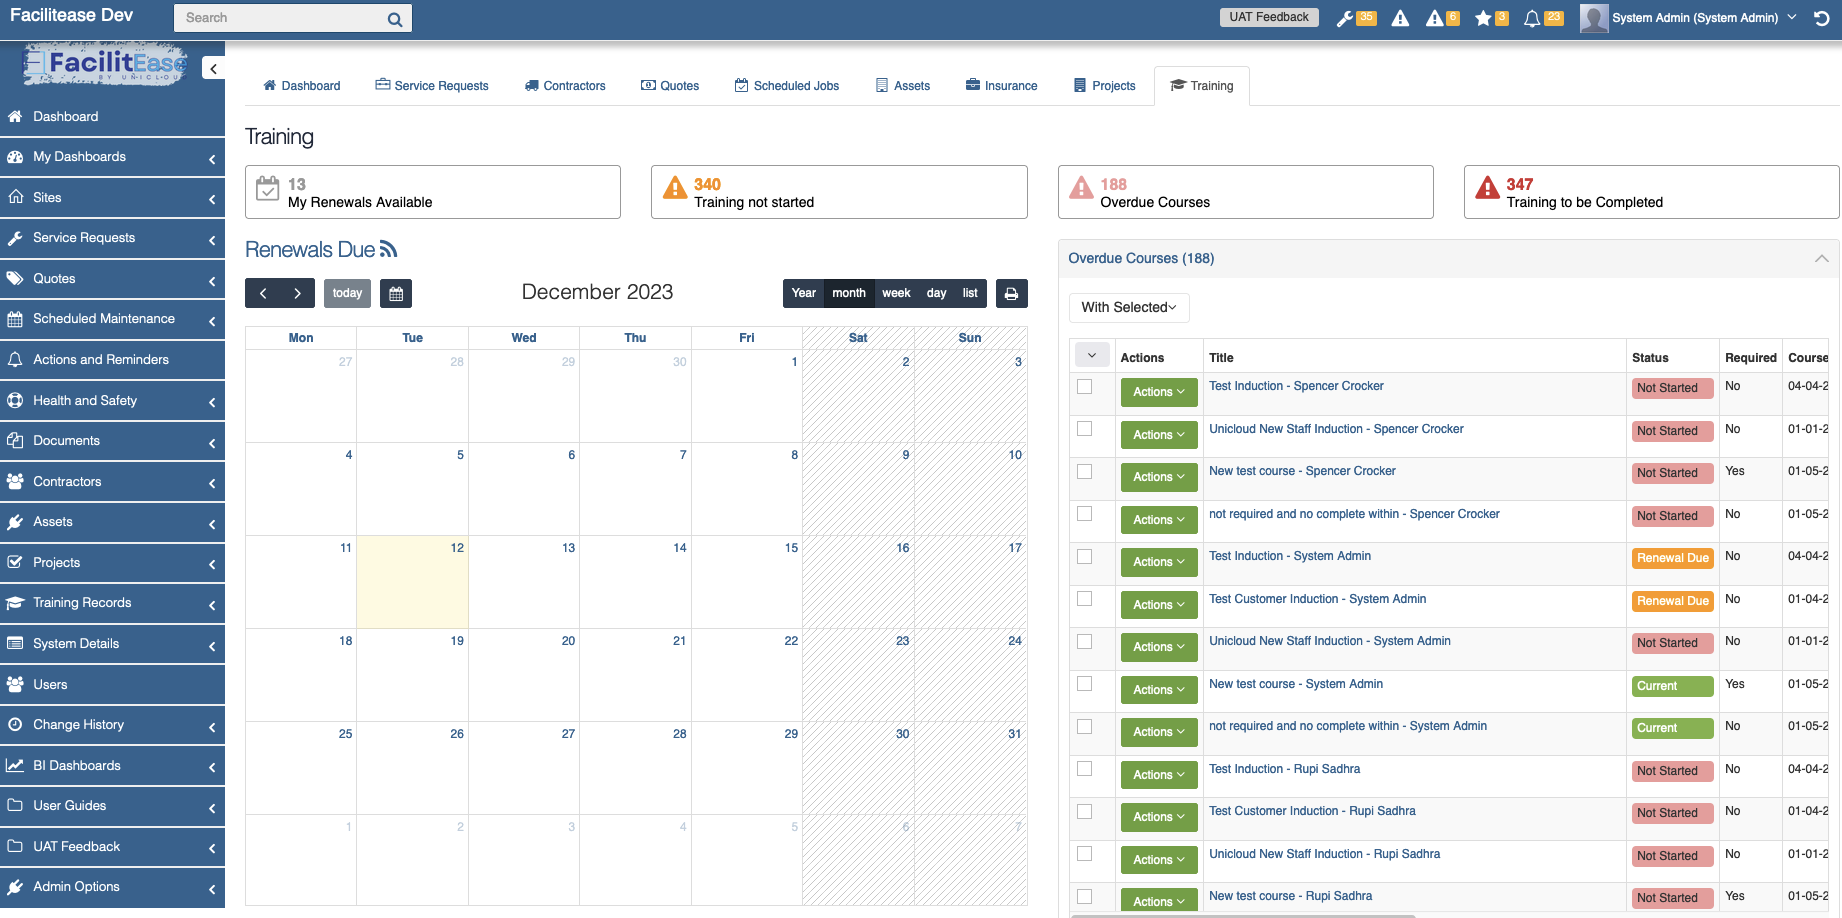Open the Scheduled Jobs tab
This screenshot has height=918, width=1842.
tap(787, 85)
